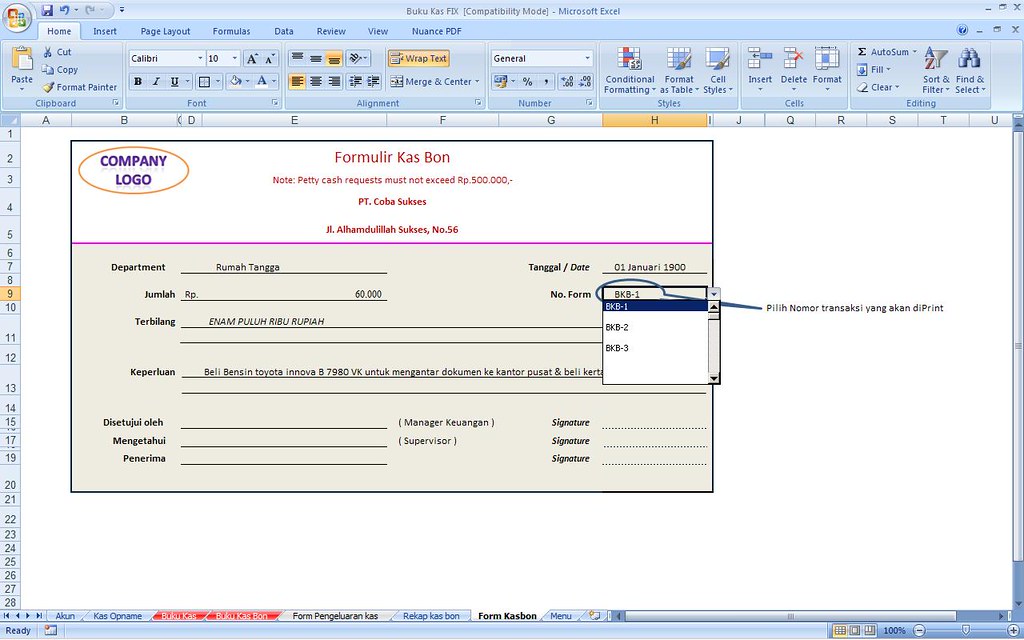Open the General number format dropdown
1024x640 pixels.
[587, 59]
